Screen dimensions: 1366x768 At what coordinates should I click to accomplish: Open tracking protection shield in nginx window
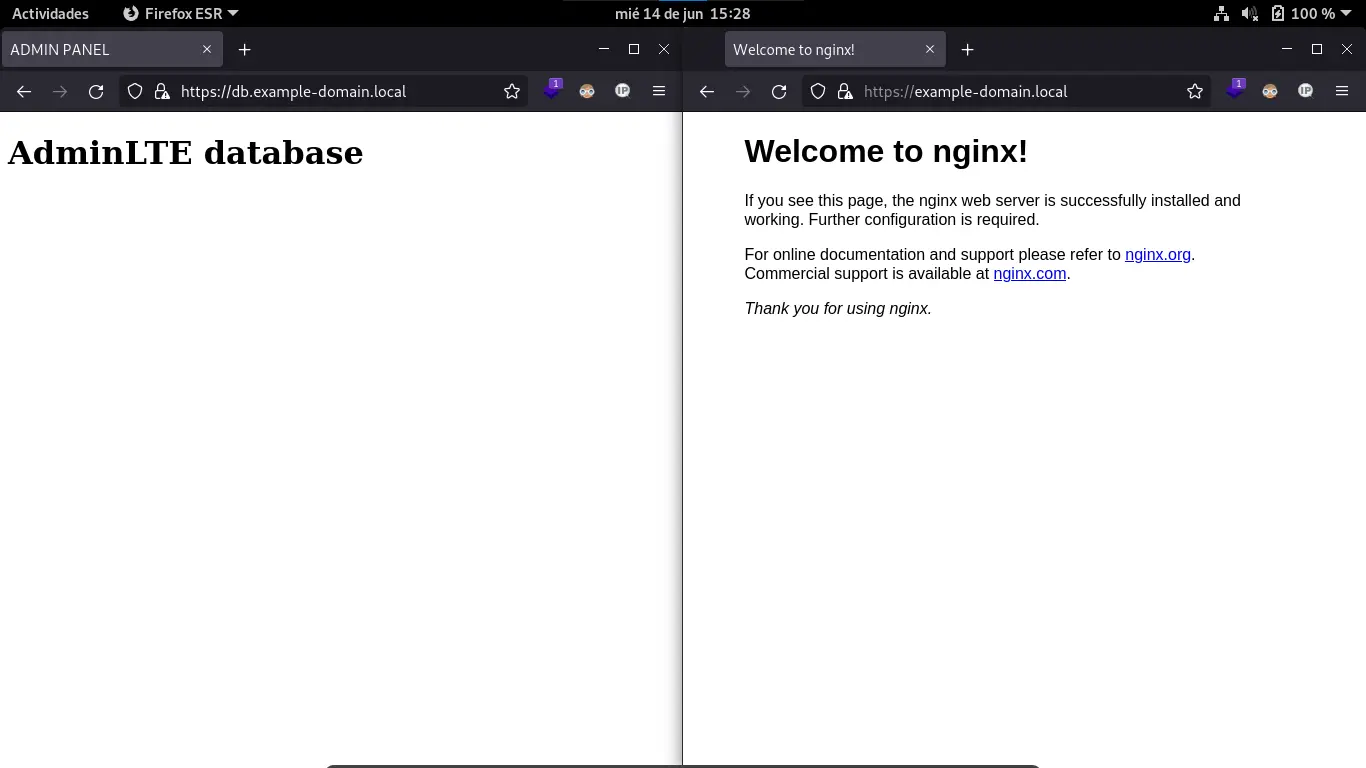tap(818, 91)
